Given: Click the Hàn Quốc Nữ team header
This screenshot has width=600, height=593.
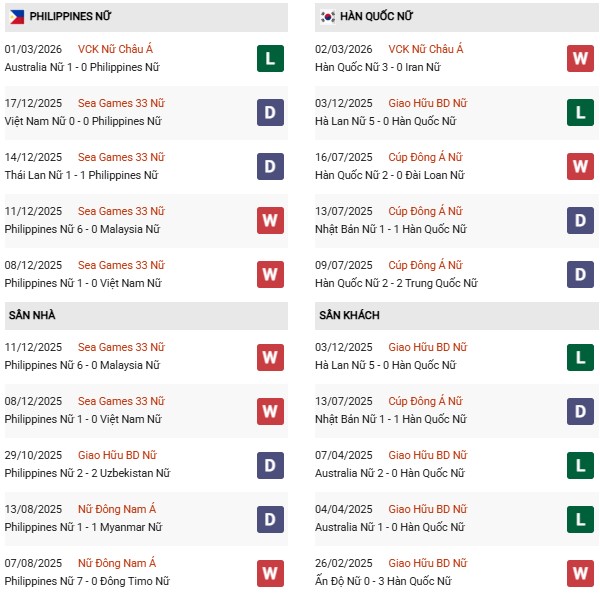Looking at the screenshot, I should click(376, 16).
